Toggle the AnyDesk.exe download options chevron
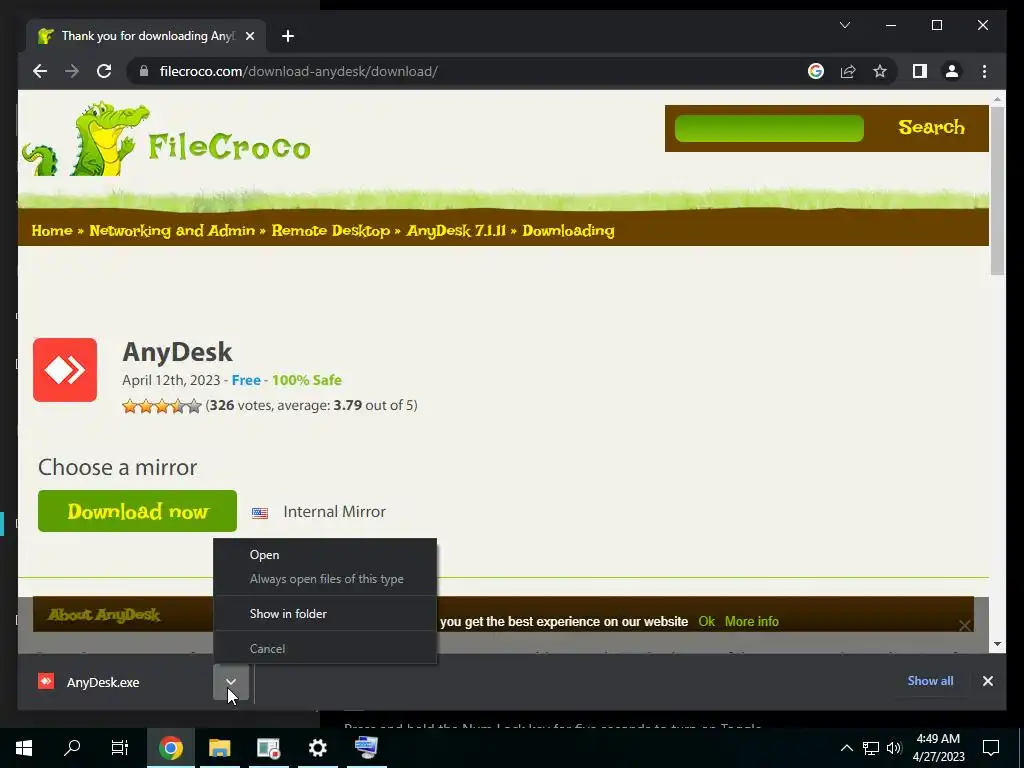This screenshot has width=1024, height=768. tap(231, 682)
